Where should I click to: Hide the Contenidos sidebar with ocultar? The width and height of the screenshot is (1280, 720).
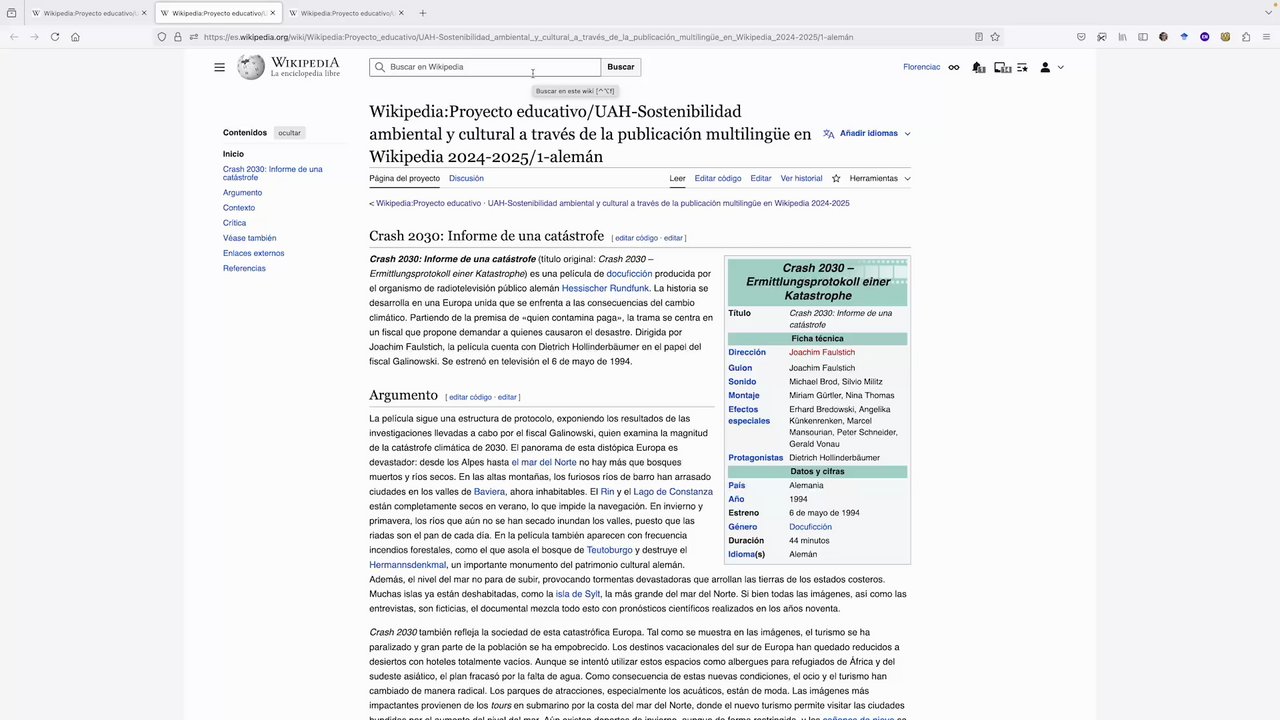[x=289, y=133]
